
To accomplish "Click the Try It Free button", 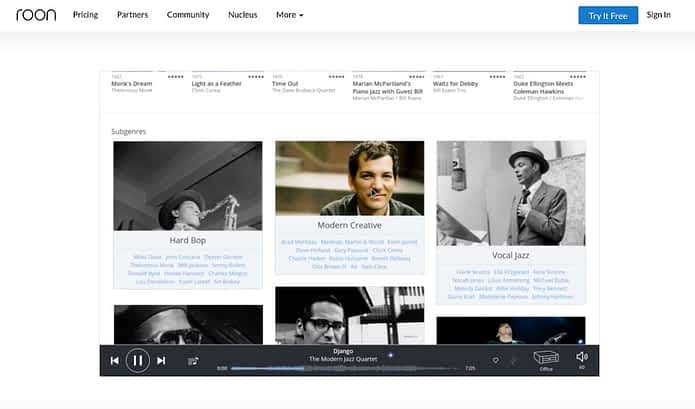I will (x=608, y=16).
